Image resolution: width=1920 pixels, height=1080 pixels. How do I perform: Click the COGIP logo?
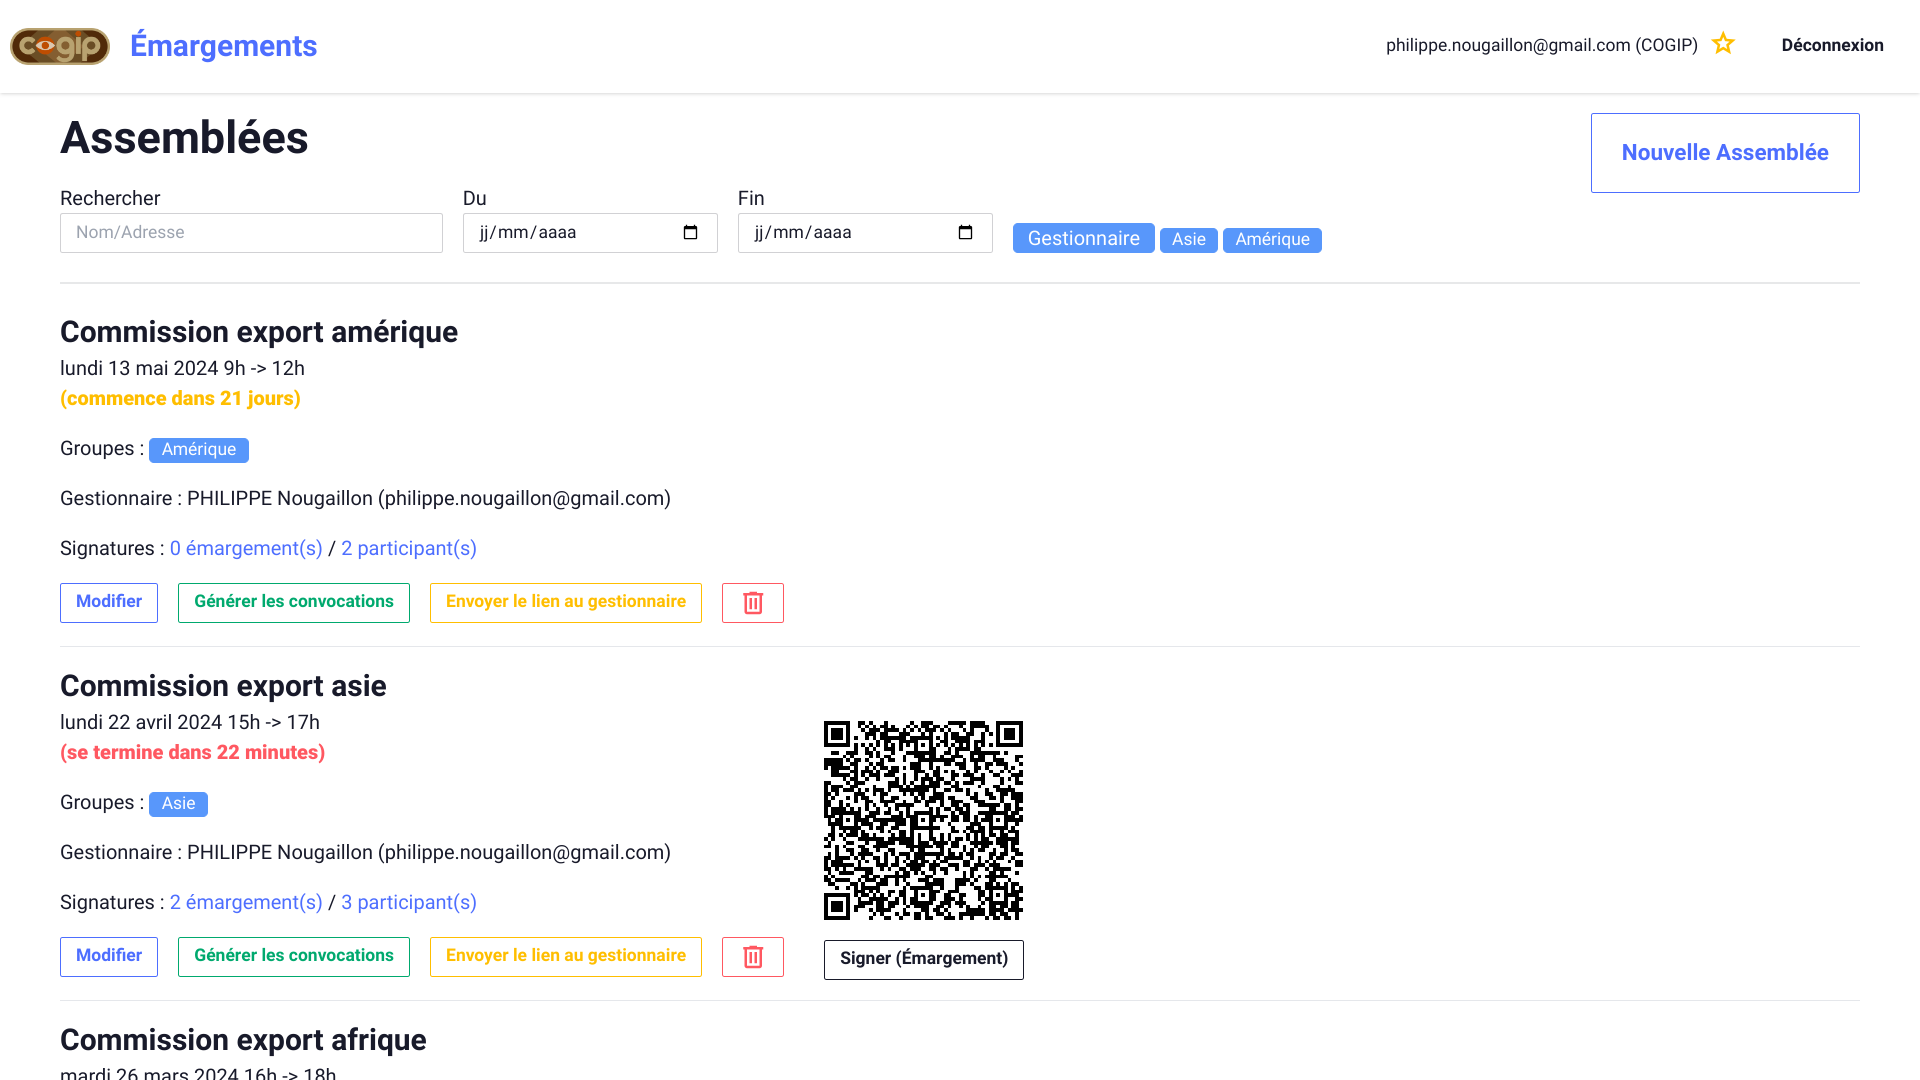[60, 46]
